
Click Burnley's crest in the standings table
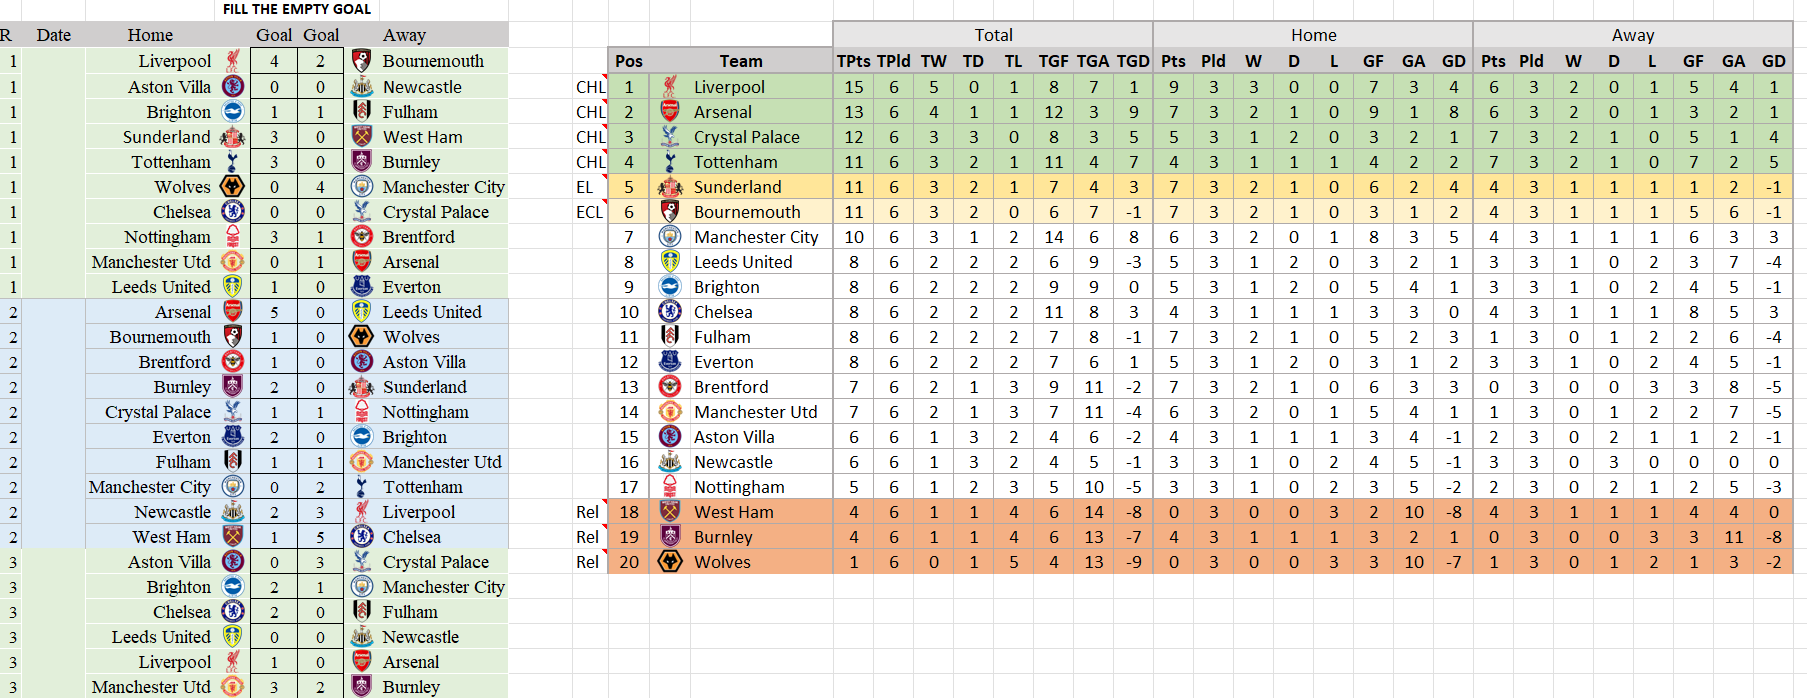coord(670,537)
